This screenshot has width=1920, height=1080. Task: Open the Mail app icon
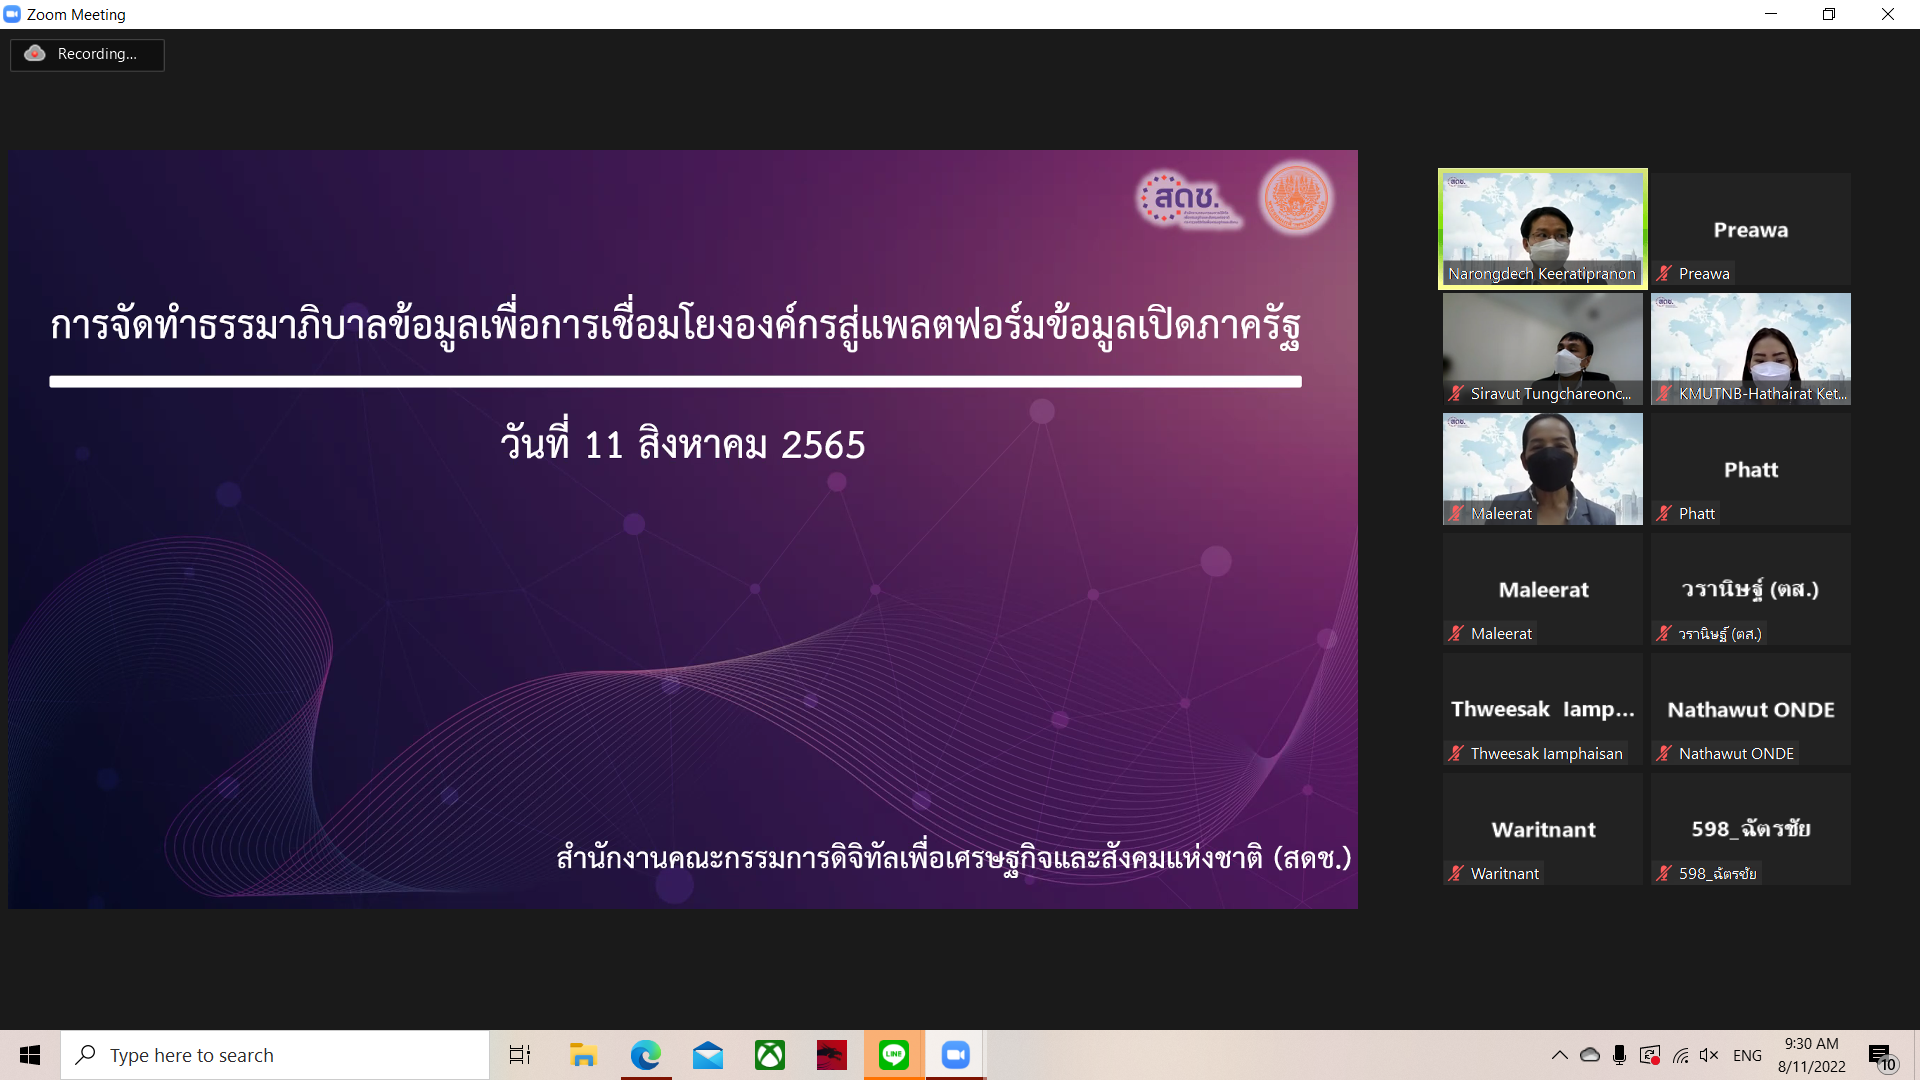click(707, 1055)
